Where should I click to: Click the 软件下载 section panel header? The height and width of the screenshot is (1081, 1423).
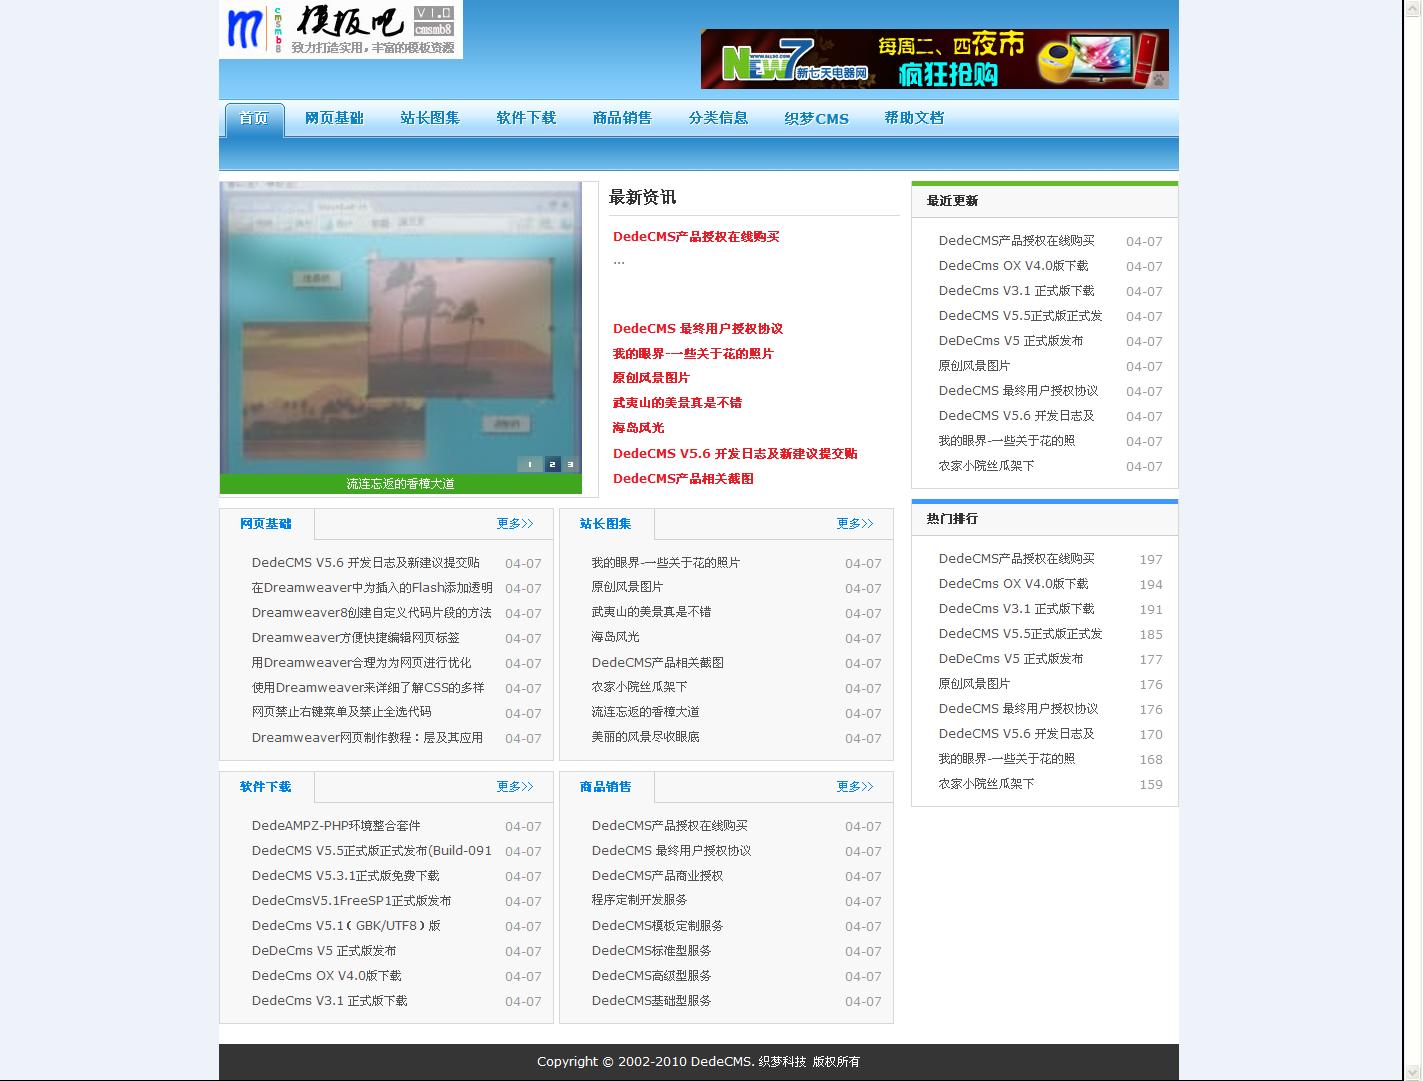(x=266, y=787)
